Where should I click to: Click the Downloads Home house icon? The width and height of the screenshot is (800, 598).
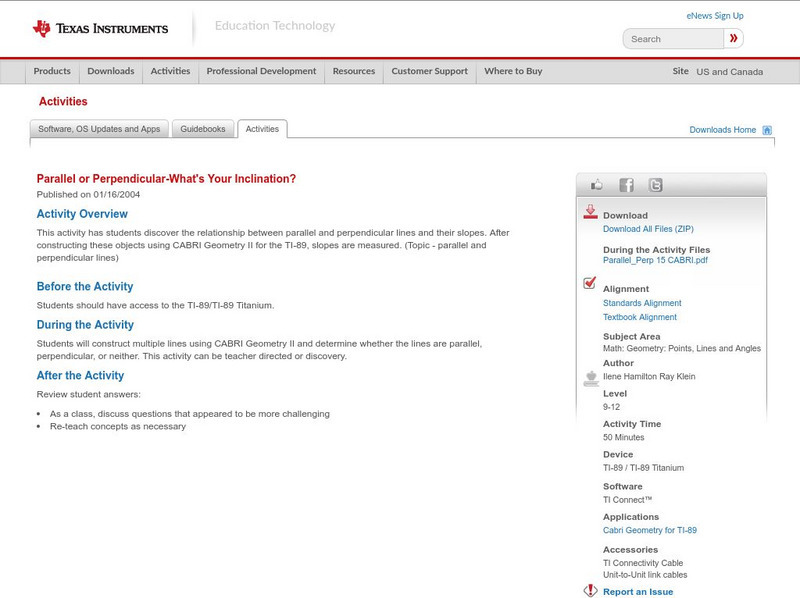767,130
